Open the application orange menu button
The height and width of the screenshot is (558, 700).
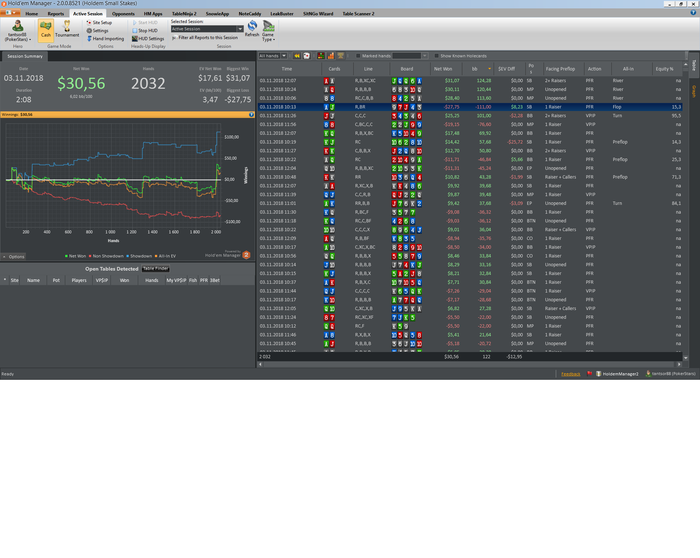coord(10,13)
